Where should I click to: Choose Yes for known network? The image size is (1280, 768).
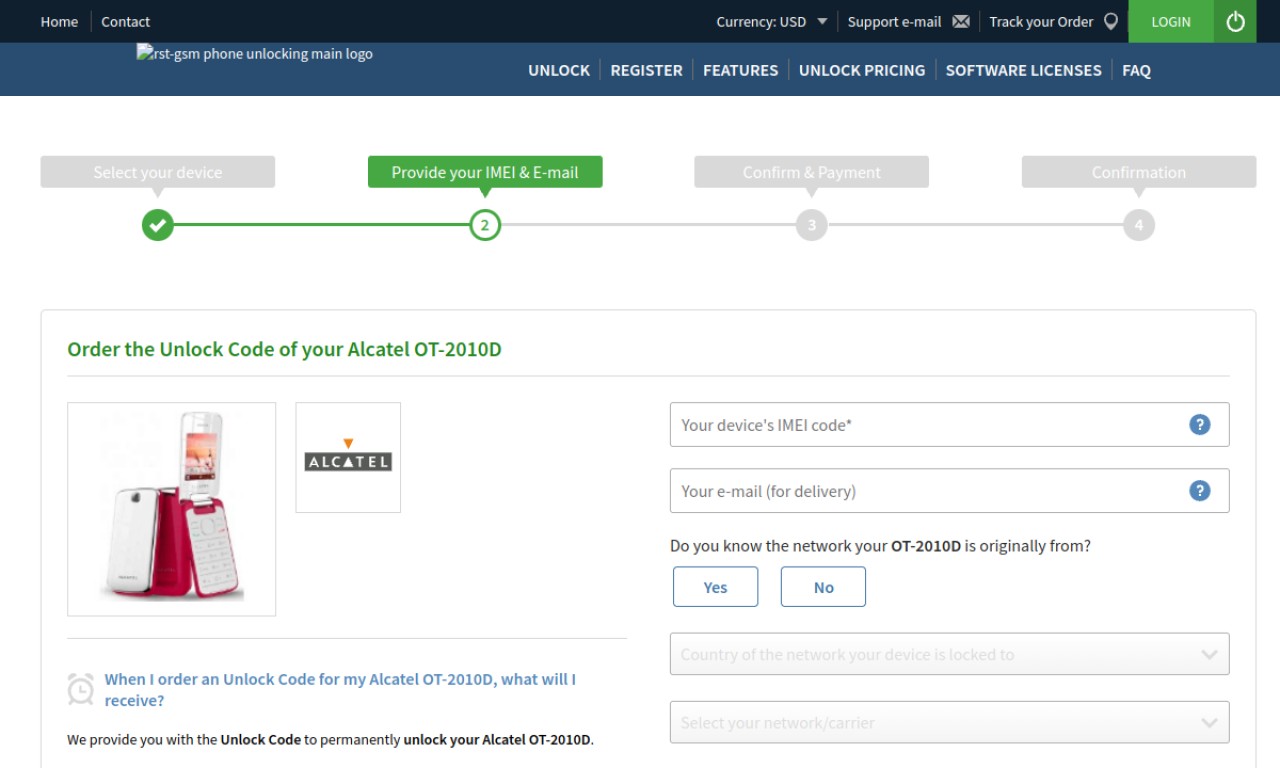[715, 587]
